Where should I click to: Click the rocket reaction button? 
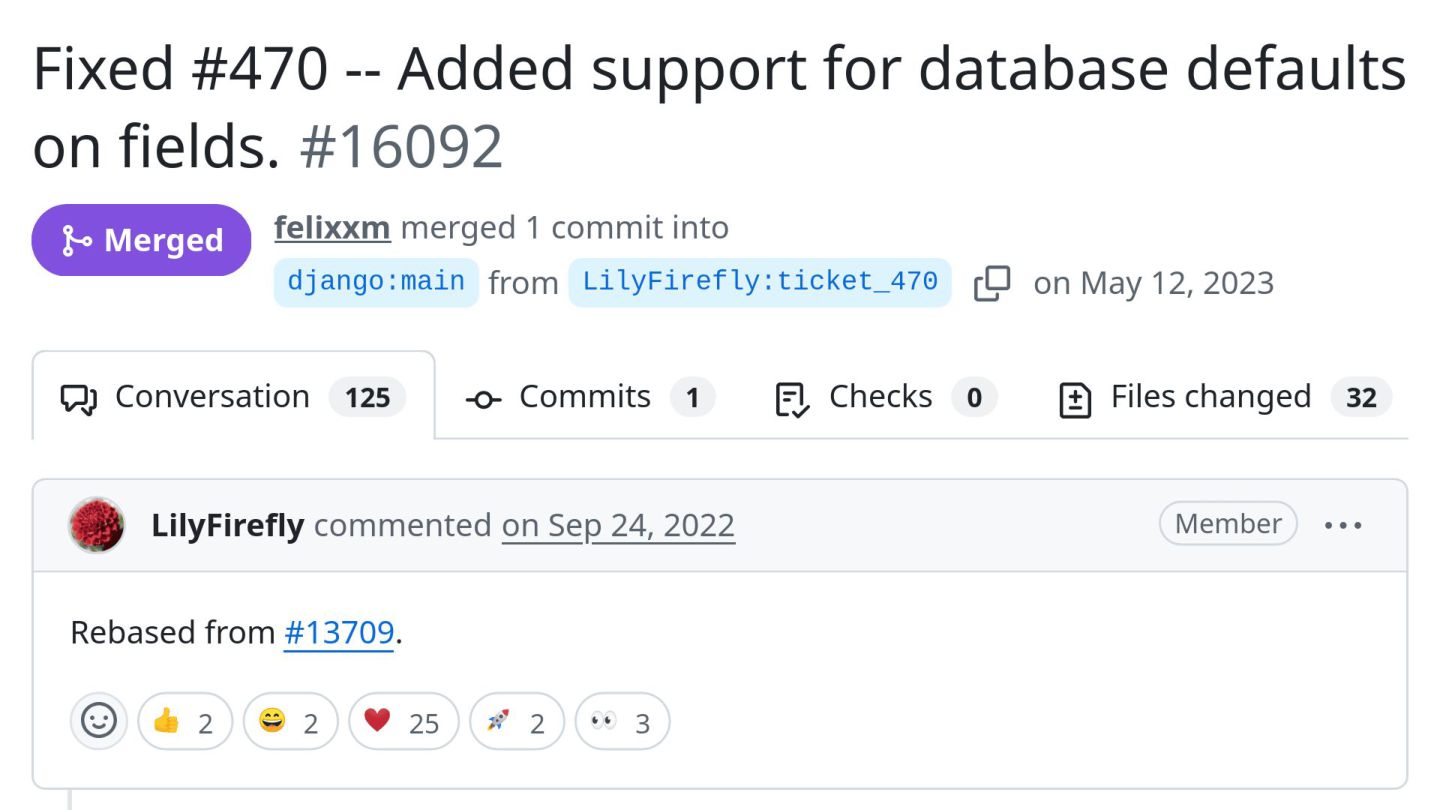(x=517, y=721)
